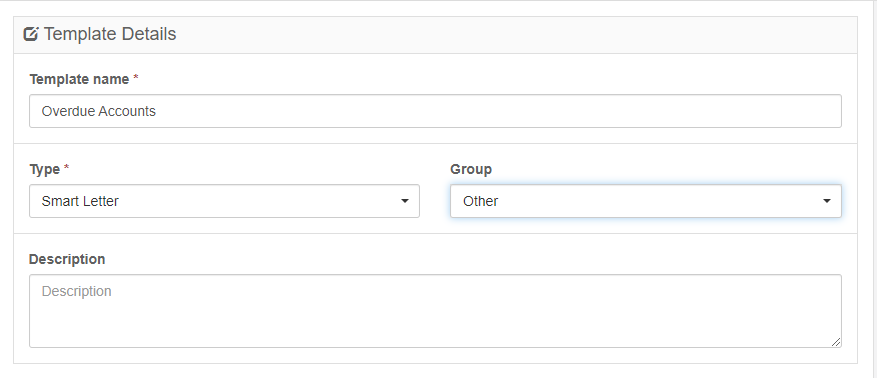877x378 pixels.
Task: Click the Description field label
Action: click(x=67, y=259)
